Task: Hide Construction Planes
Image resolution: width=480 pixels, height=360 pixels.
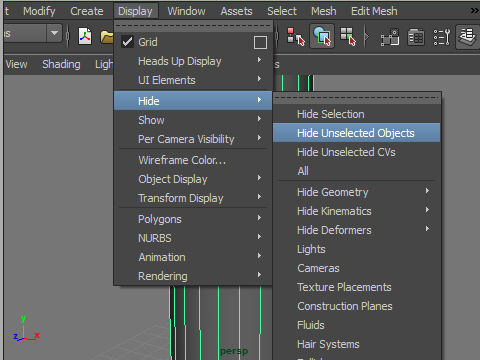Action: pyautogui.click(x=357, y=306)
